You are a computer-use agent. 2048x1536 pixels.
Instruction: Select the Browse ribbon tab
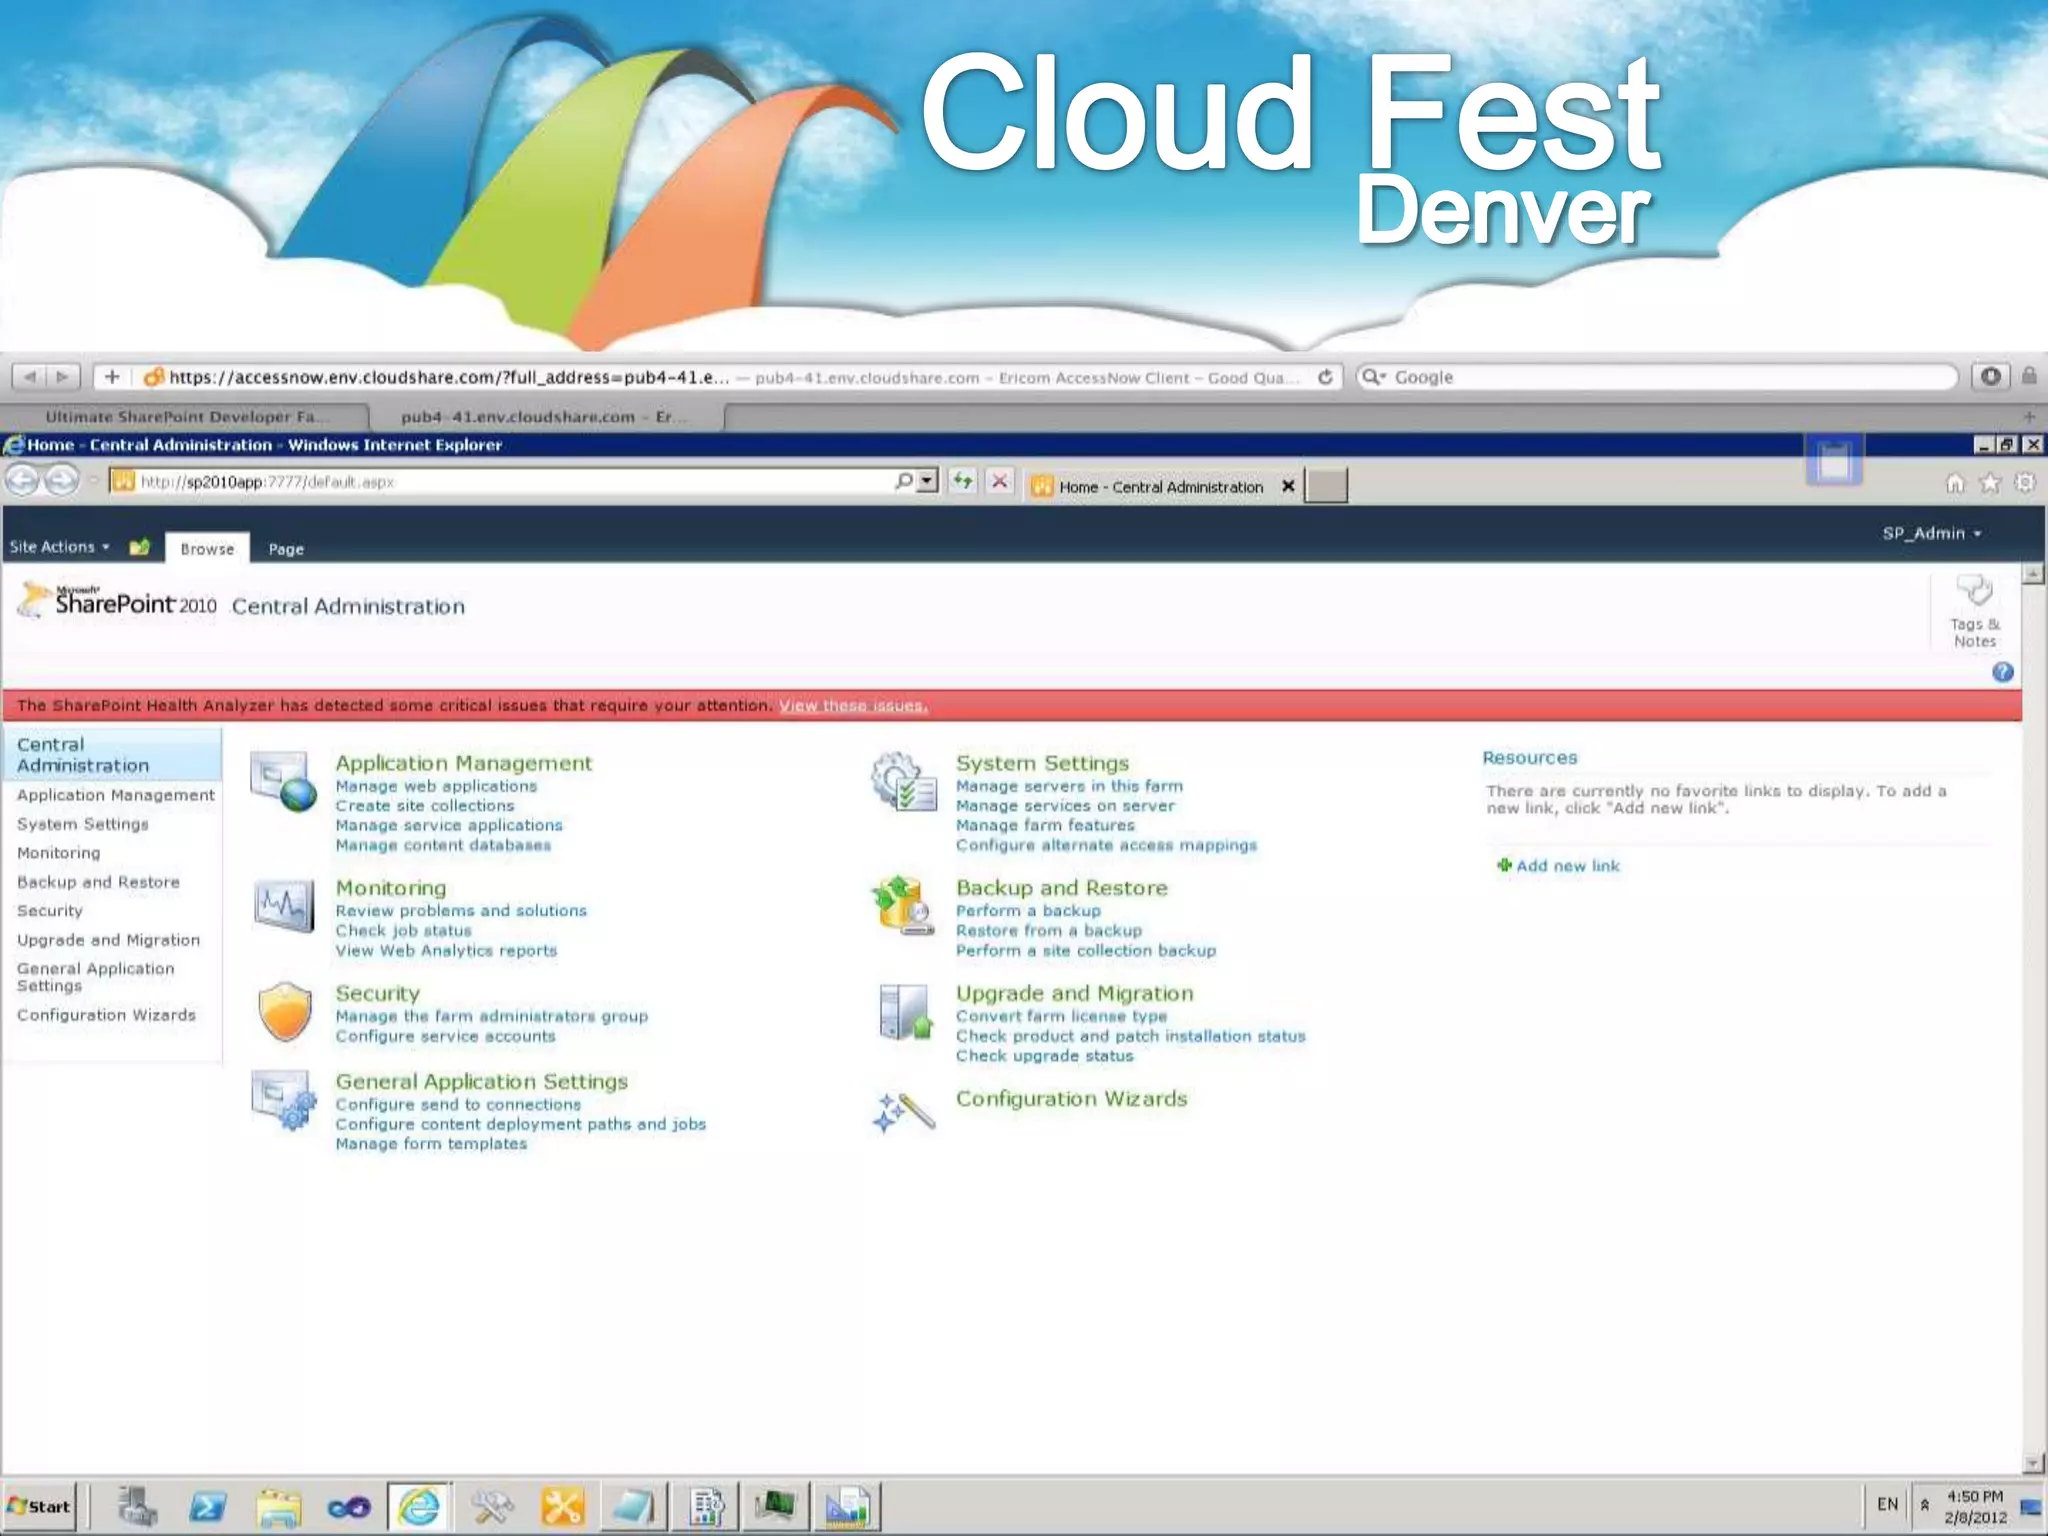pyautogui.click(x=207, y=549)
